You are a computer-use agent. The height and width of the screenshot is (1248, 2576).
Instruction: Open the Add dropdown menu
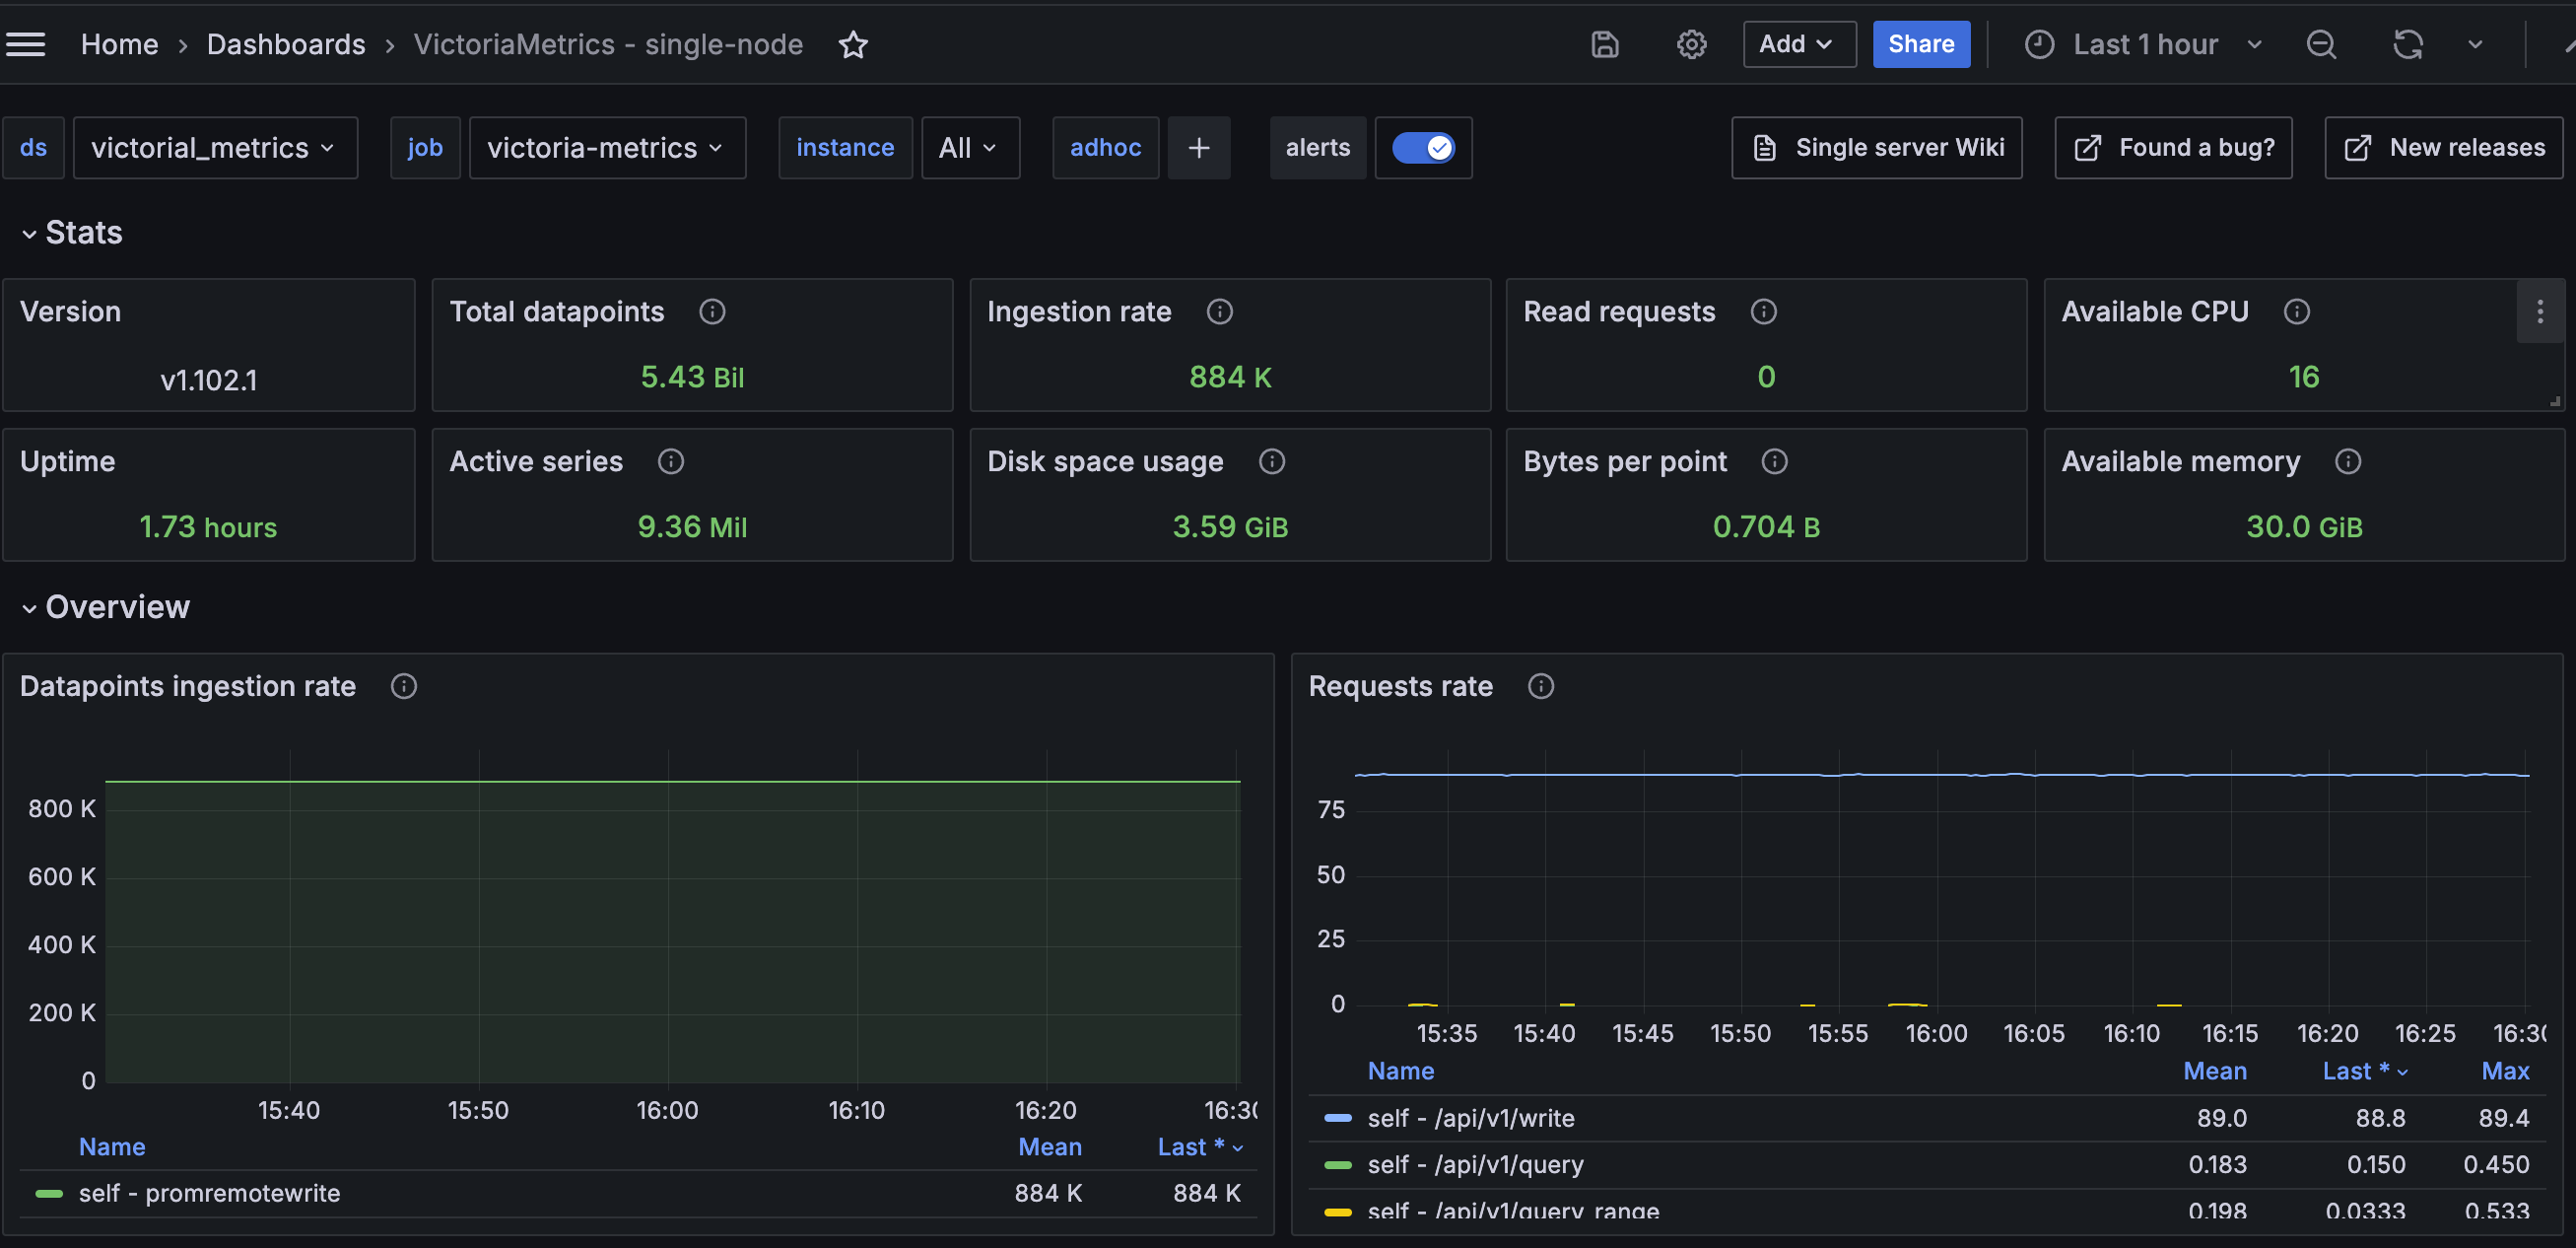pyautogui.click(x=1799, y=44)
